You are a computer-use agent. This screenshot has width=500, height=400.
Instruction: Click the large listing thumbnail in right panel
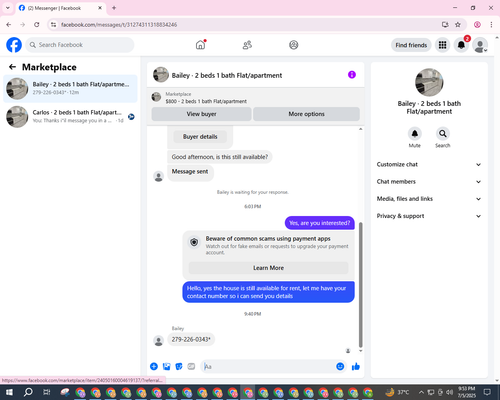(429, 82)
